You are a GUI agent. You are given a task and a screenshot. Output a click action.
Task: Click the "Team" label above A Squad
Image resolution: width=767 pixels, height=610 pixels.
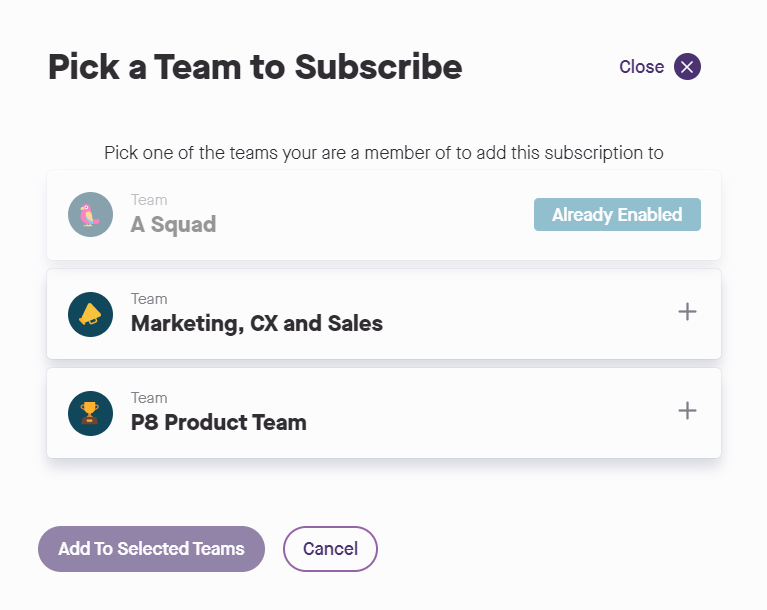(x=149, y=200)
